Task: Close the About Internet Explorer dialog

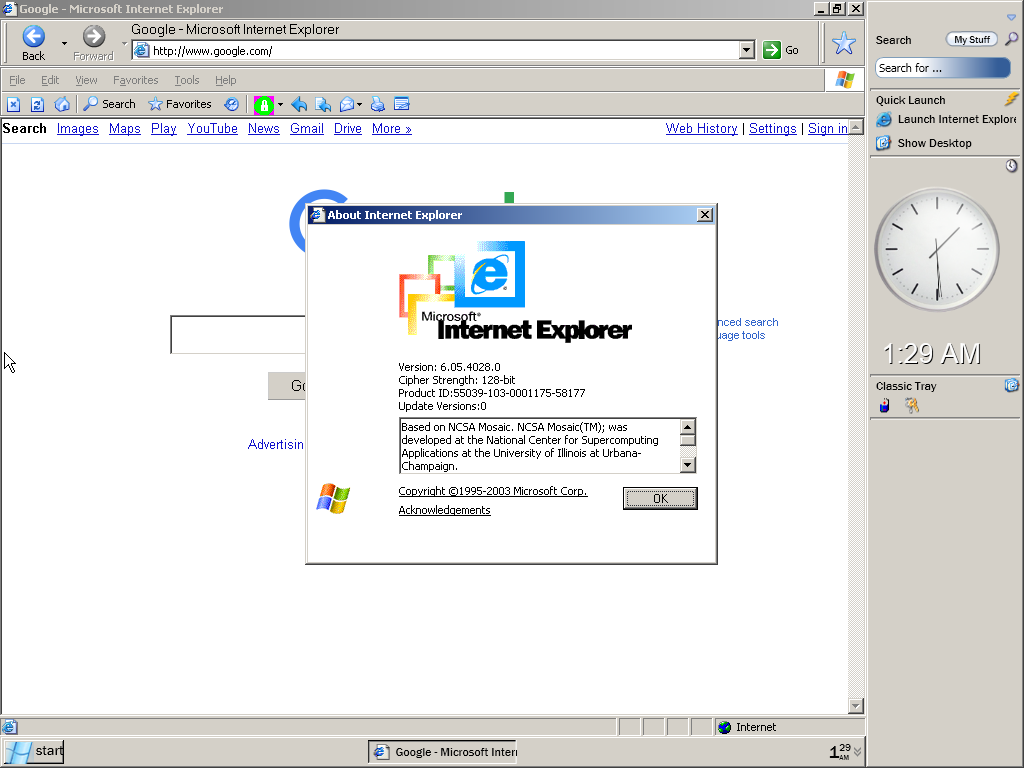Action: pyautogui.click(x=705, y=215)
